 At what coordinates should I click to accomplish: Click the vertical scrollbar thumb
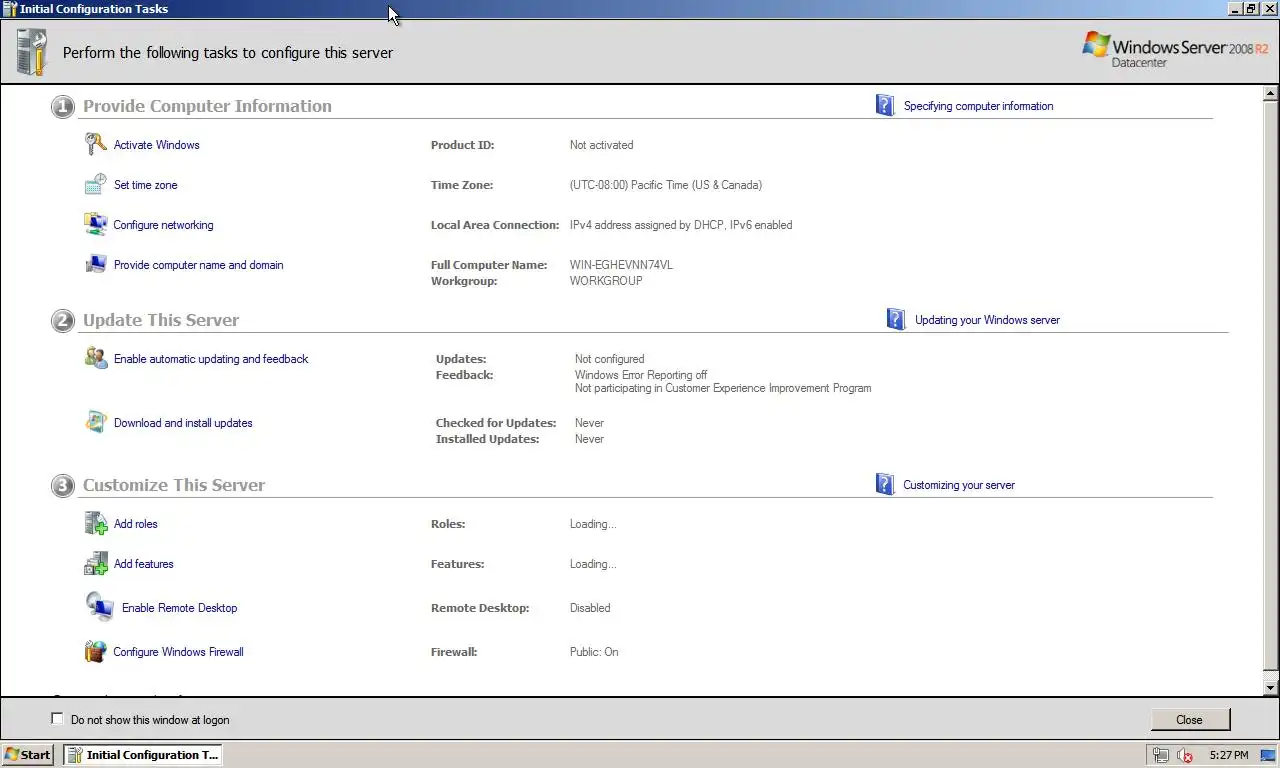coord(1271,386)
